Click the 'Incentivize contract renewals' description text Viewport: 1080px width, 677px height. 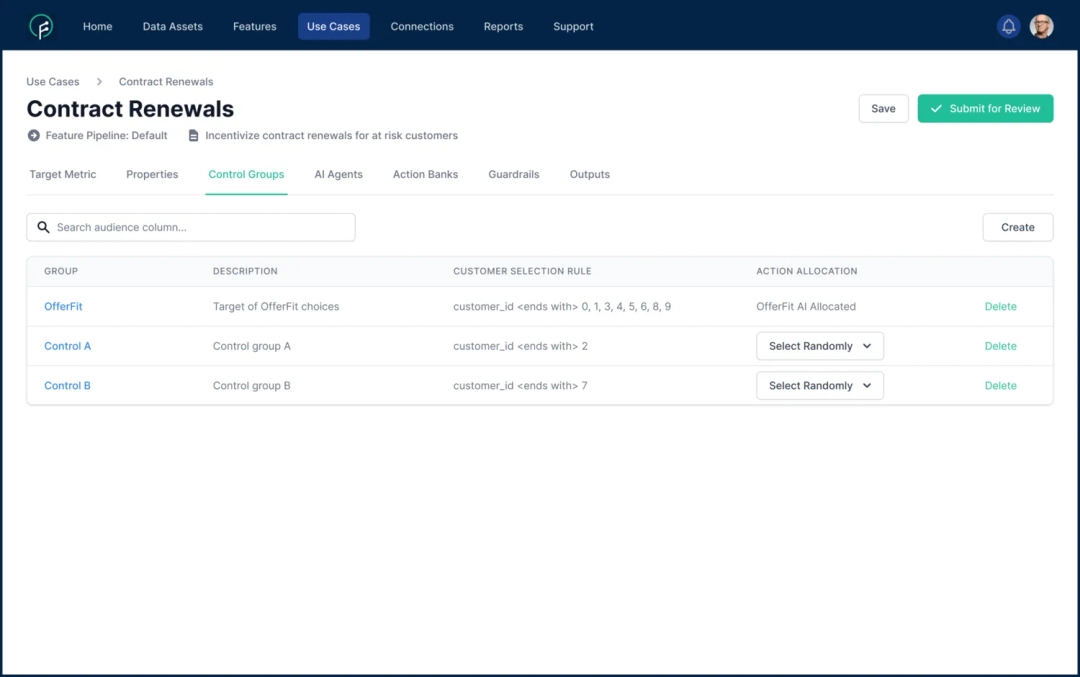pos(331,136)
